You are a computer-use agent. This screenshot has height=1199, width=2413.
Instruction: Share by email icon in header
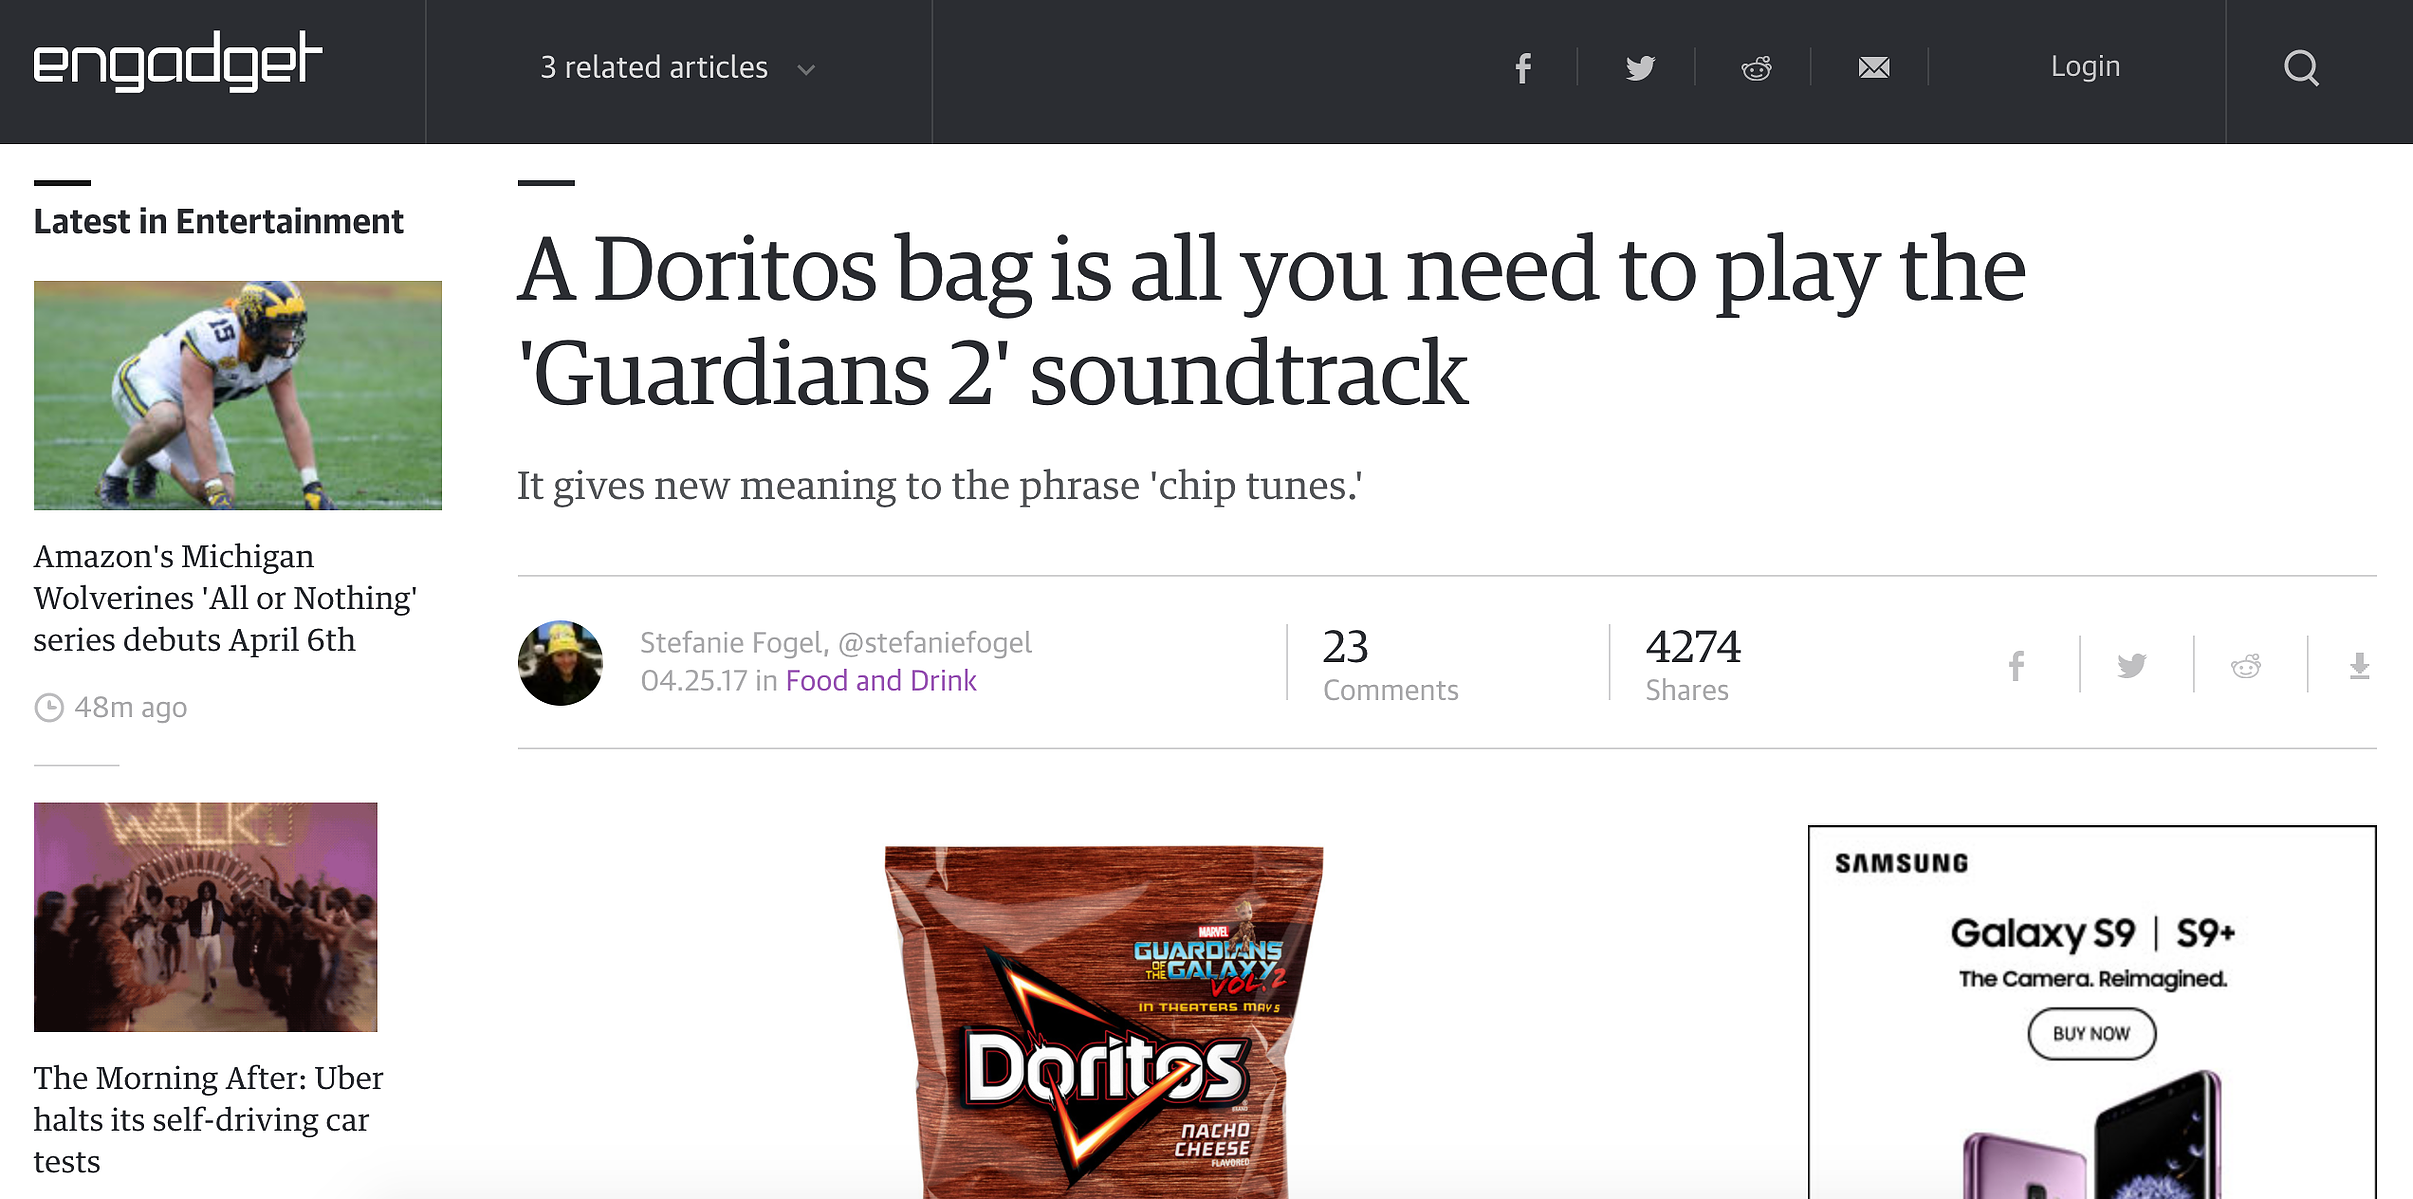click(x=1874, y=67)
